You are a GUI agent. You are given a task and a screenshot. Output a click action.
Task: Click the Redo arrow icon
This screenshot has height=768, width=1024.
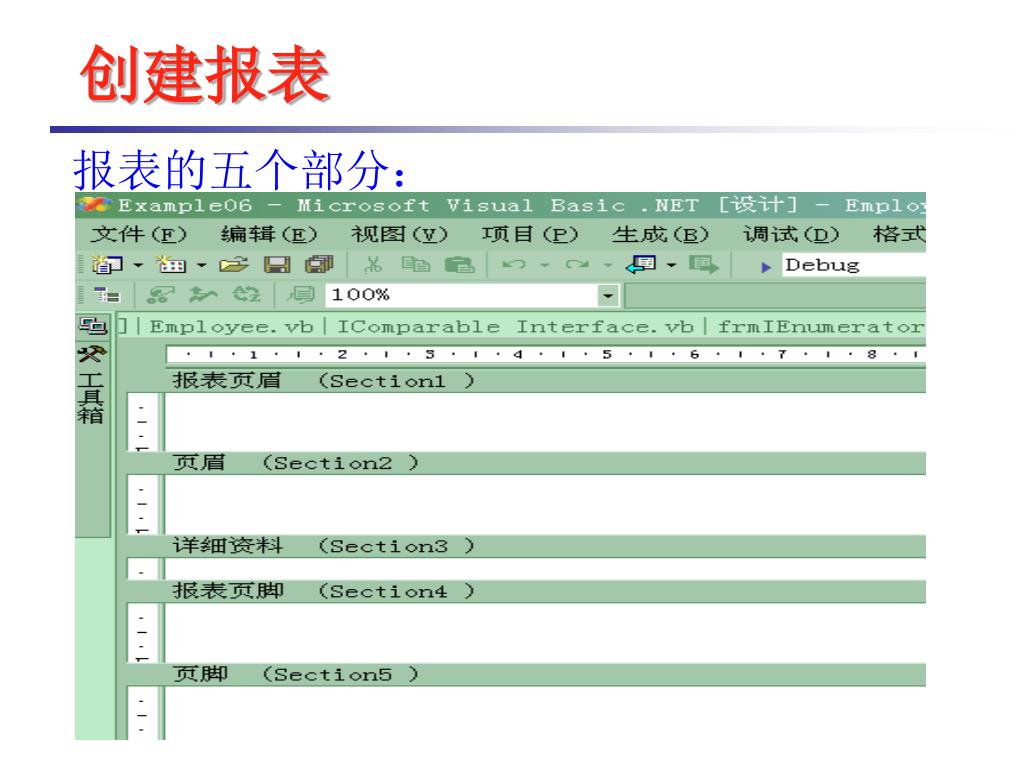tap(577, 264)
